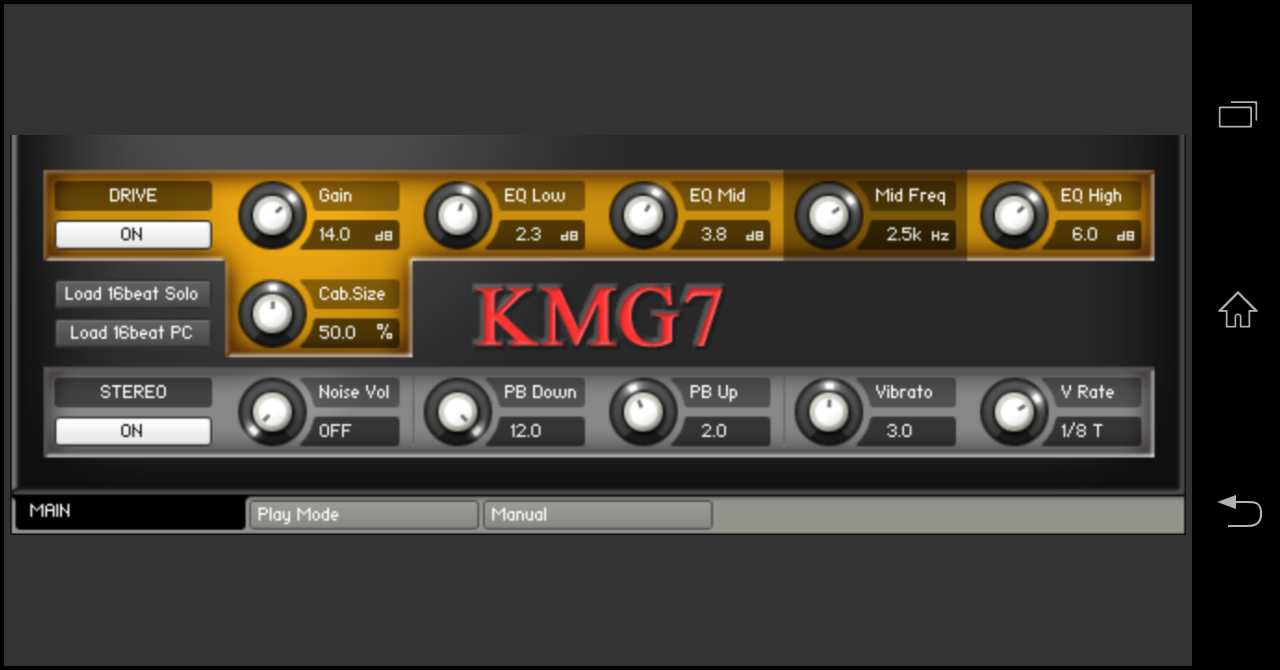
Task: Click the EQ Mid knob
Action: [643, 215]
